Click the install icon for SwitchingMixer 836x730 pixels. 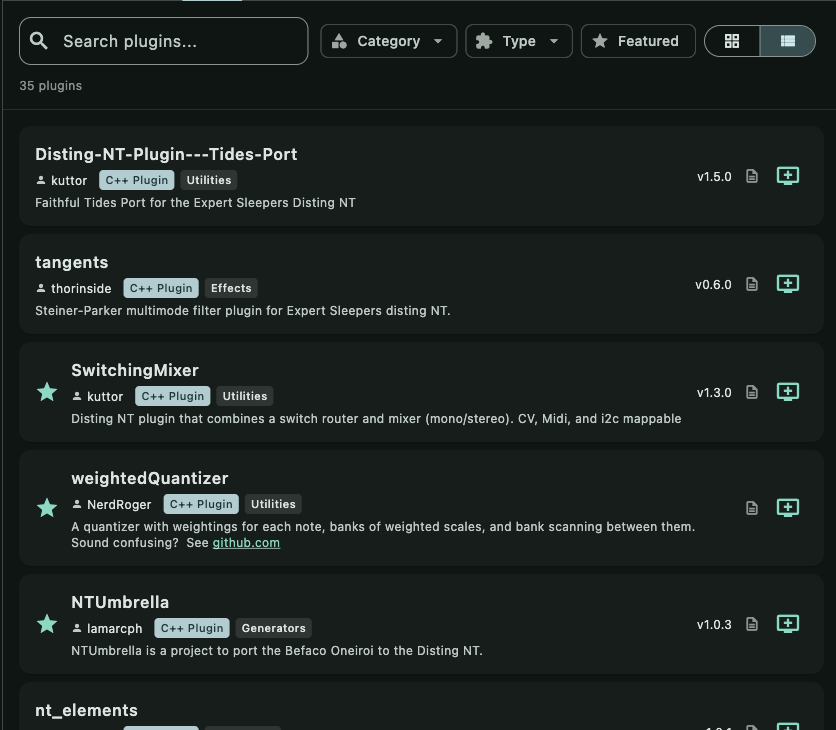pos(788,392)
